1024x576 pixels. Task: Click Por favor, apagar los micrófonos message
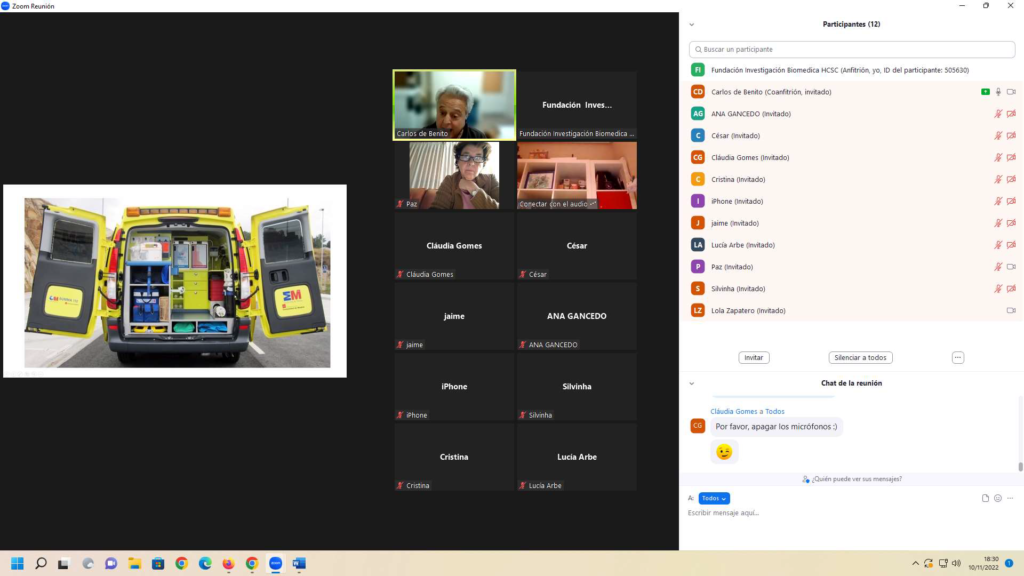coord(776,427)
